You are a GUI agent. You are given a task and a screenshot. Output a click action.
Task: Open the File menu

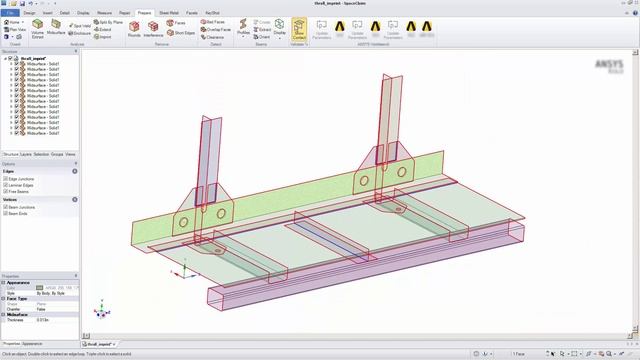[x=10, y=13]
